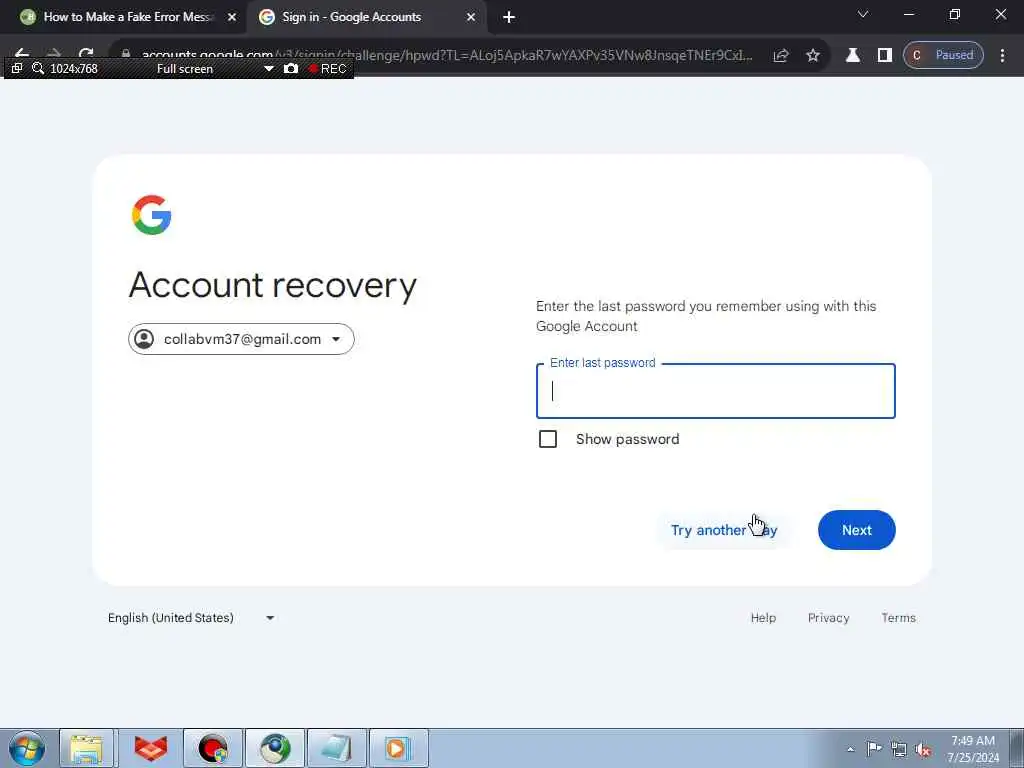The height and width of the screenshot is (768, 1024).
Task: Click the Google G logo
Action: point(152,214)
